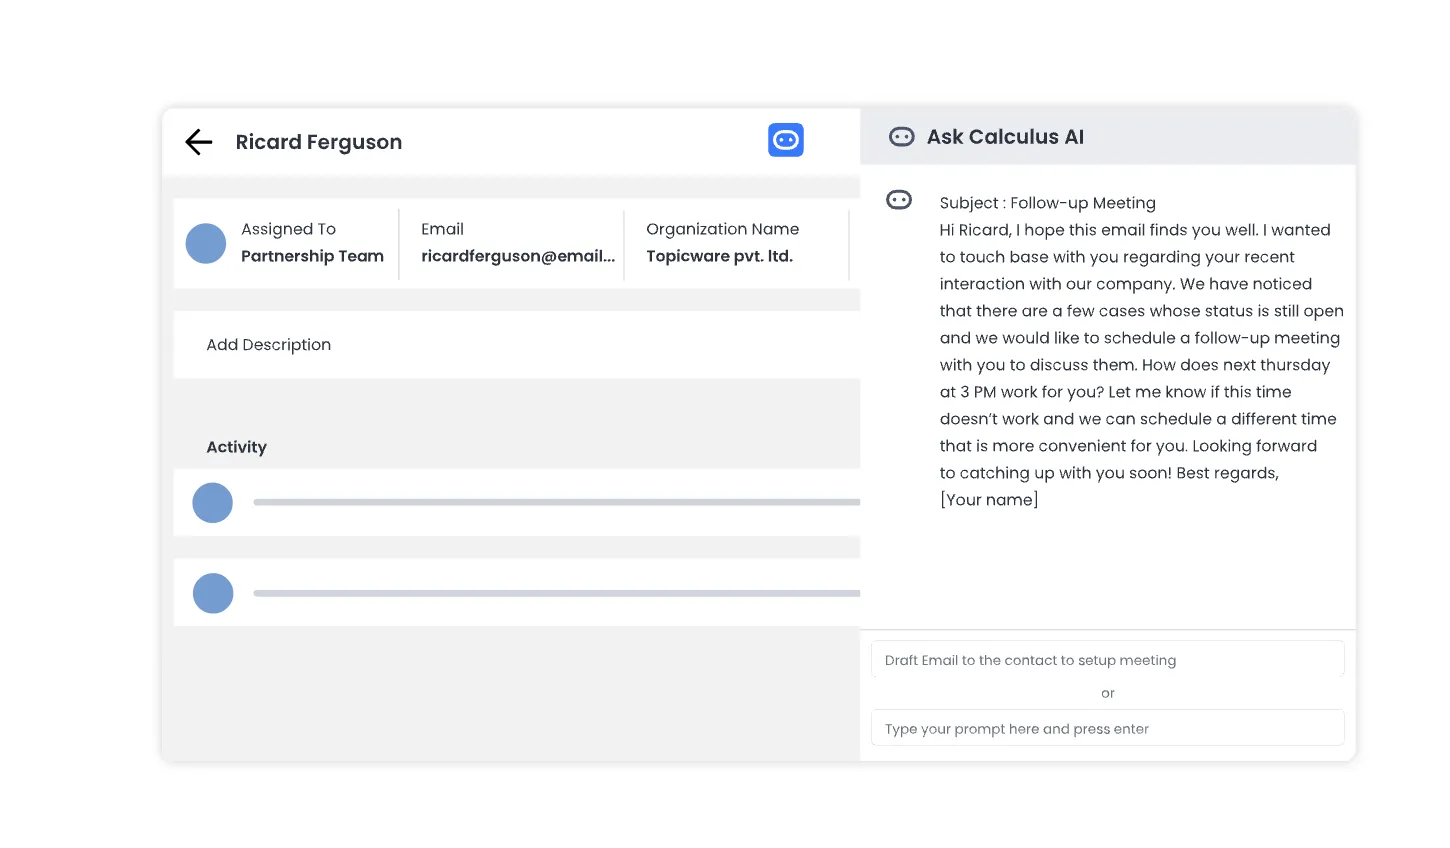Go back using the left arrow
The image size is (1450, 848).
[x=199, y=142]
